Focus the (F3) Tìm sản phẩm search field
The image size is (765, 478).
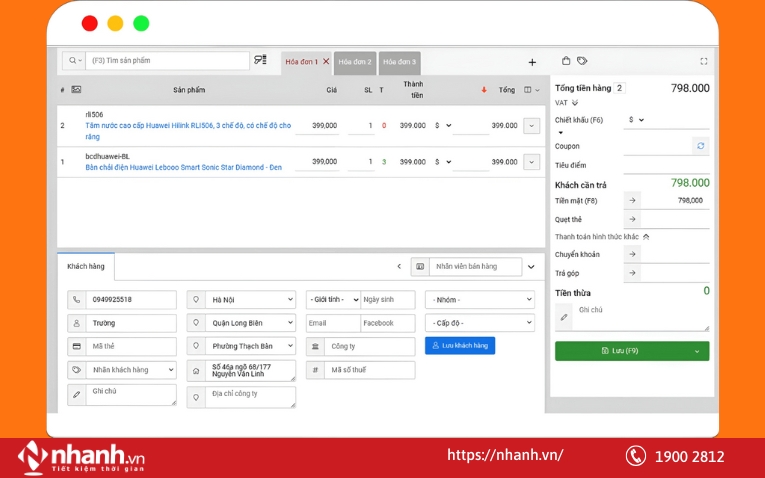167,61
